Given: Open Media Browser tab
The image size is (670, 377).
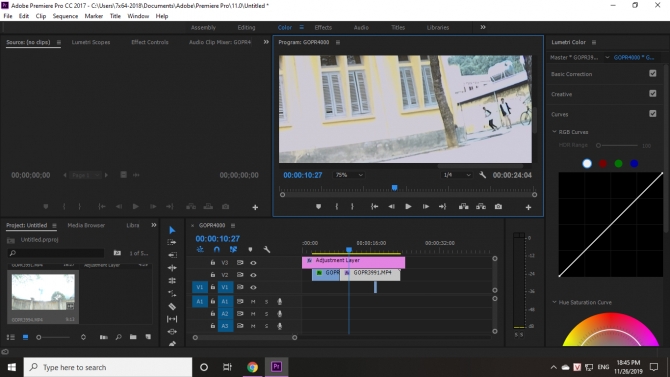Looking at the screenshot, I should (x=86, y=225).
